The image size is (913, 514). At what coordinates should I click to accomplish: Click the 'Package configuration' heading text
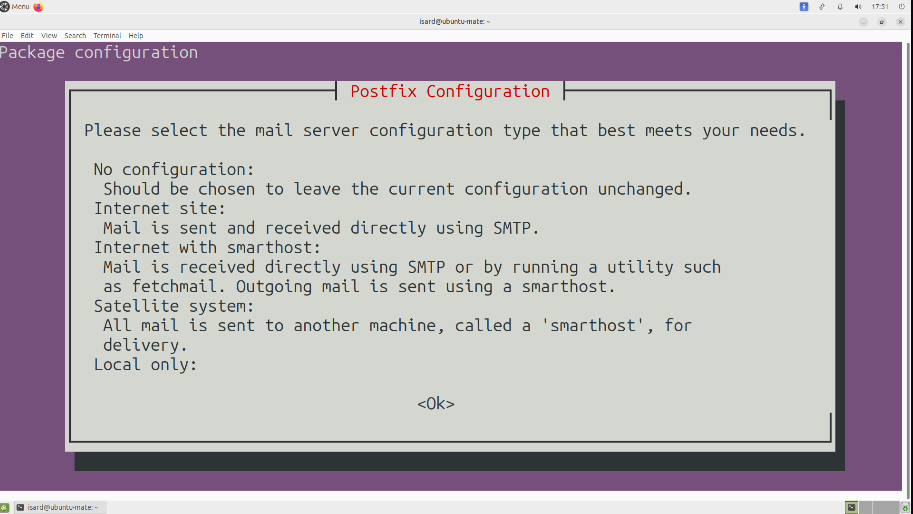98,52
